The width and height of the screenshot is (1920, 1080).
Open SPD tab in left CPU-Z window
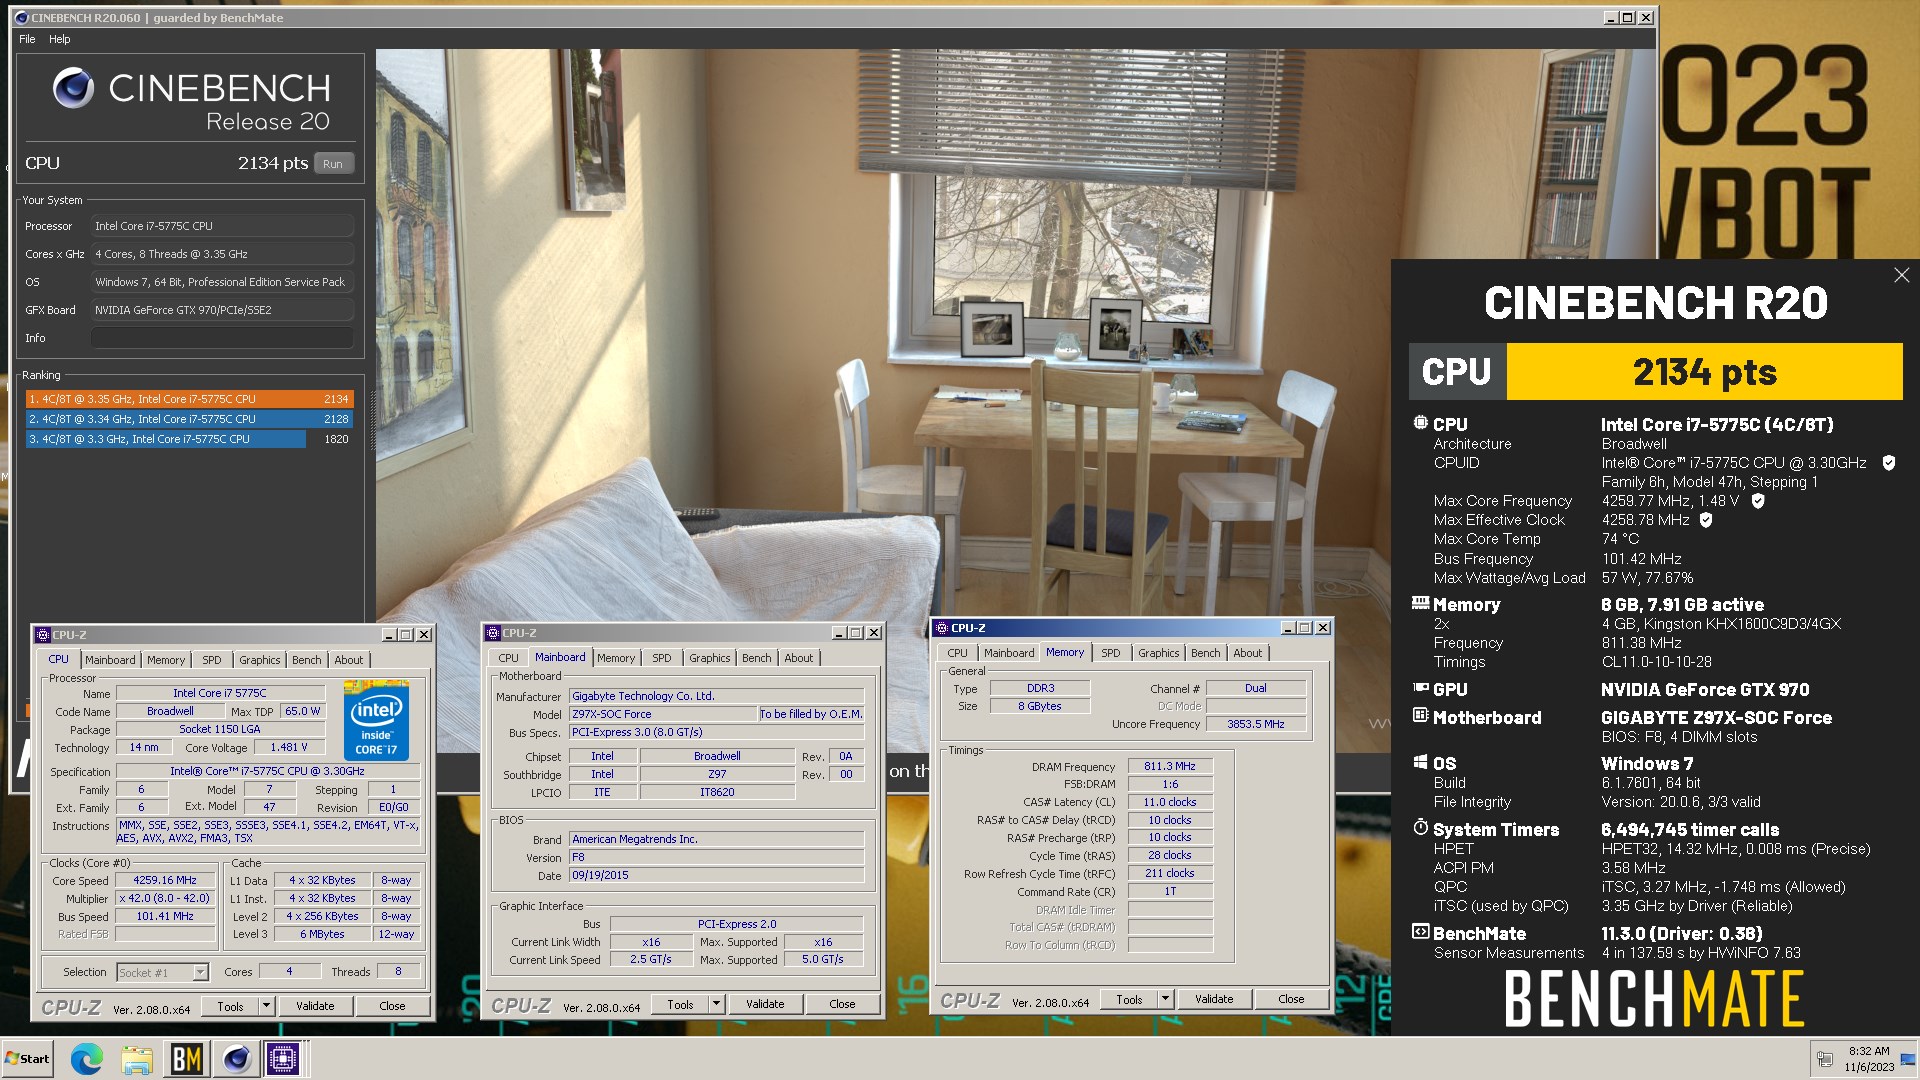click(212, 660)
